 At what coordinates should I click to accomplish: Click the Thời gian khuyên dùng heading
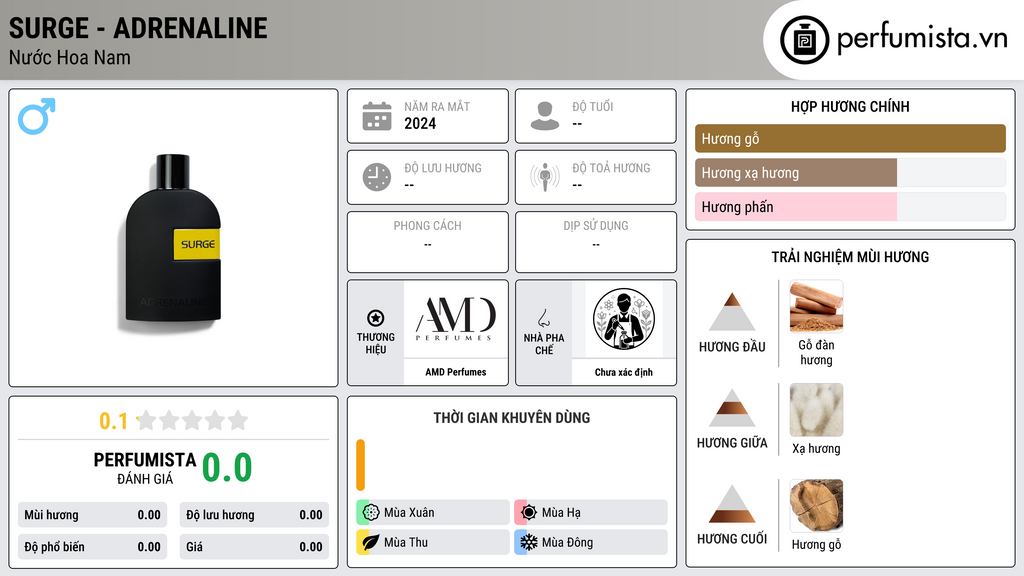coord(512,417)
